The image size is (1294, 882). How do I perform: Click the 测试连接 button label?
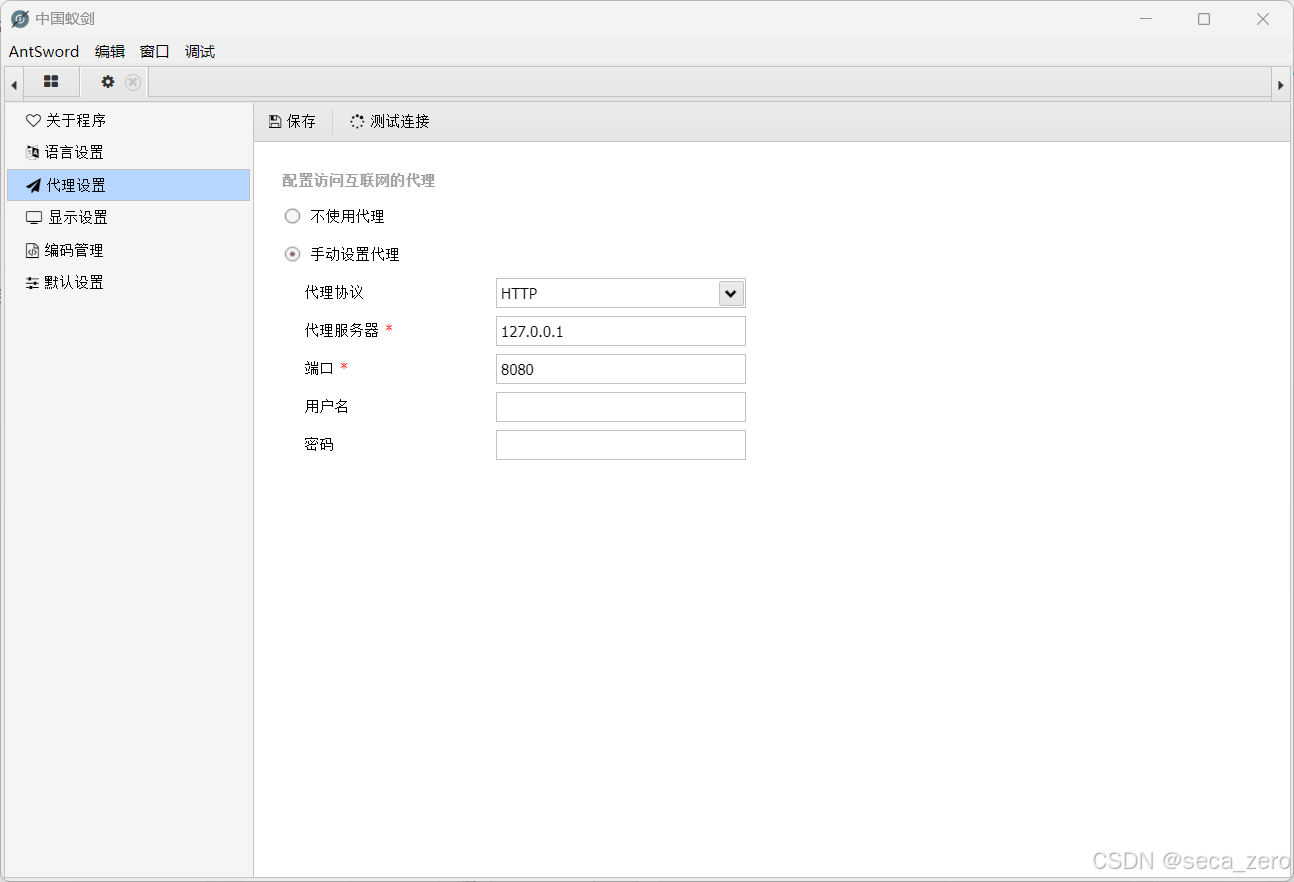point(400,122)
